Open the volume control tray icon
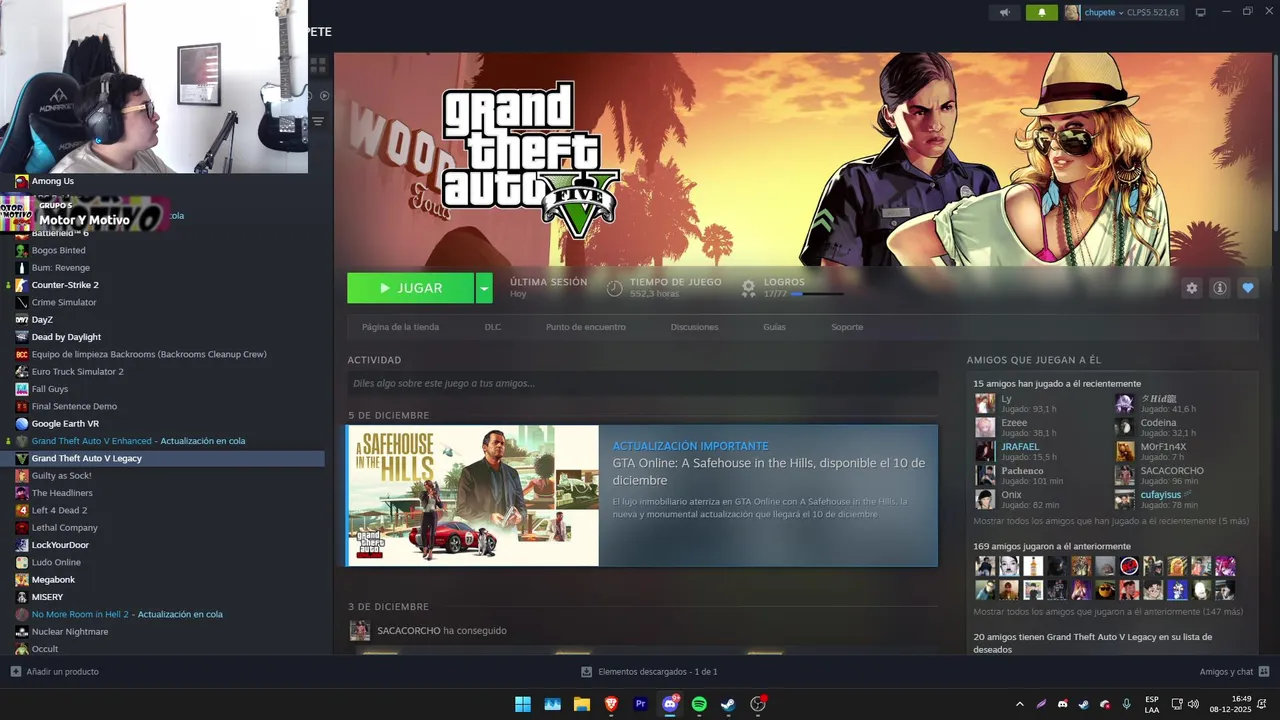Screen dimensions: 1280x720 pos(1193,704)
